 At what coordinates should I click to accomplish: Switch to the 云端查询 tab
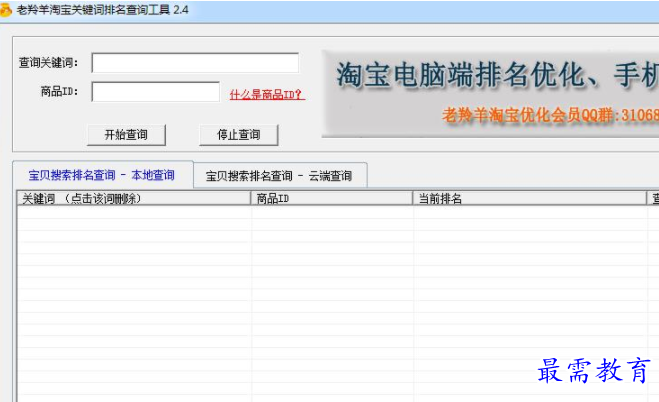click(280, 176)
